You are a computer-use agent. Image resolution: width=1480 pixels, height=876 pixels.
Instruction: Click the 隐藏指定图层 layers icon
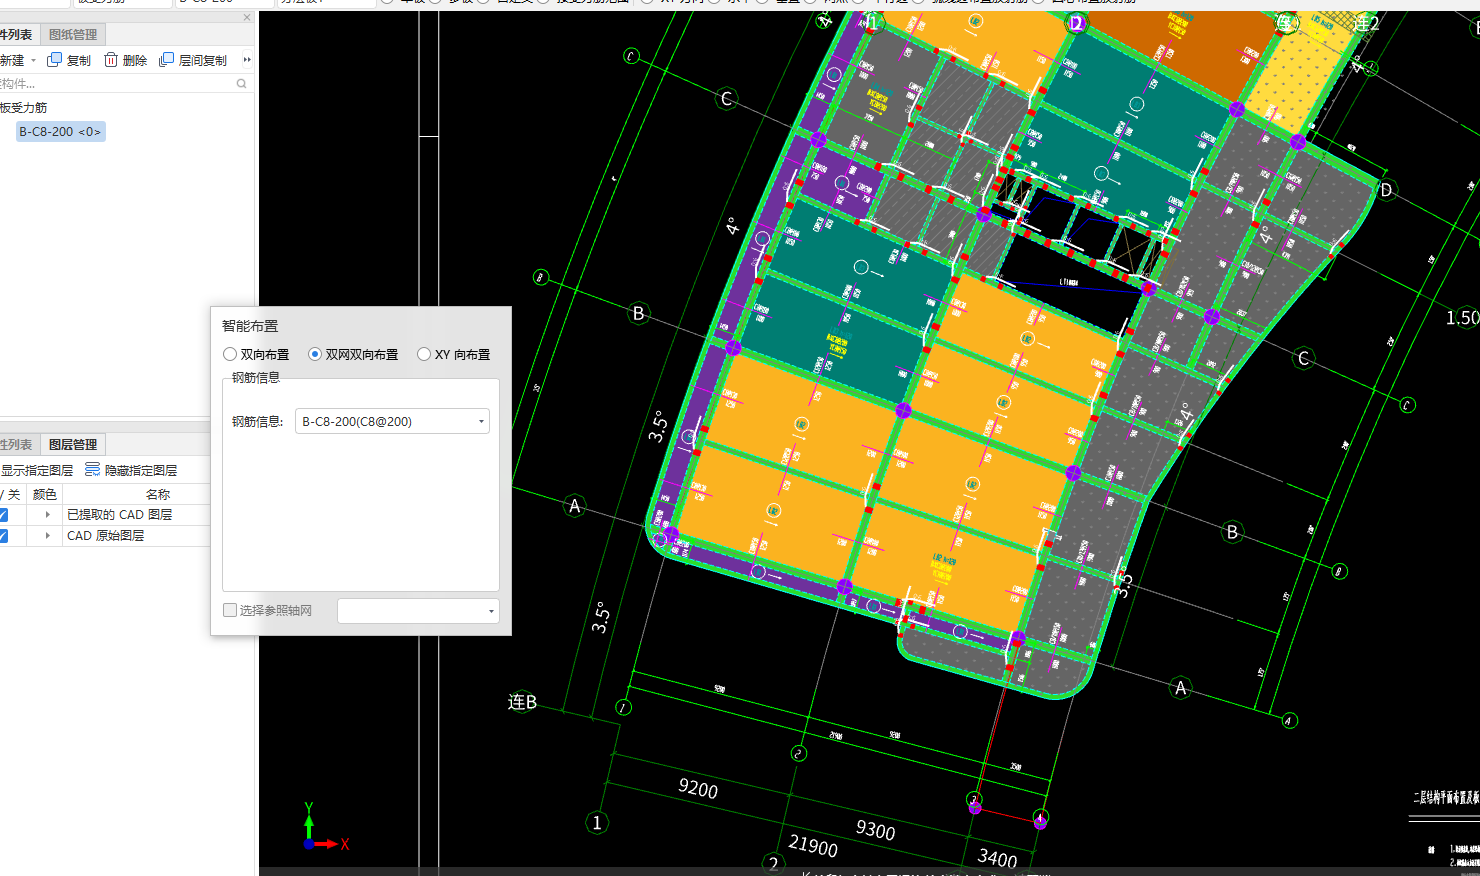[x=93, y=470]
